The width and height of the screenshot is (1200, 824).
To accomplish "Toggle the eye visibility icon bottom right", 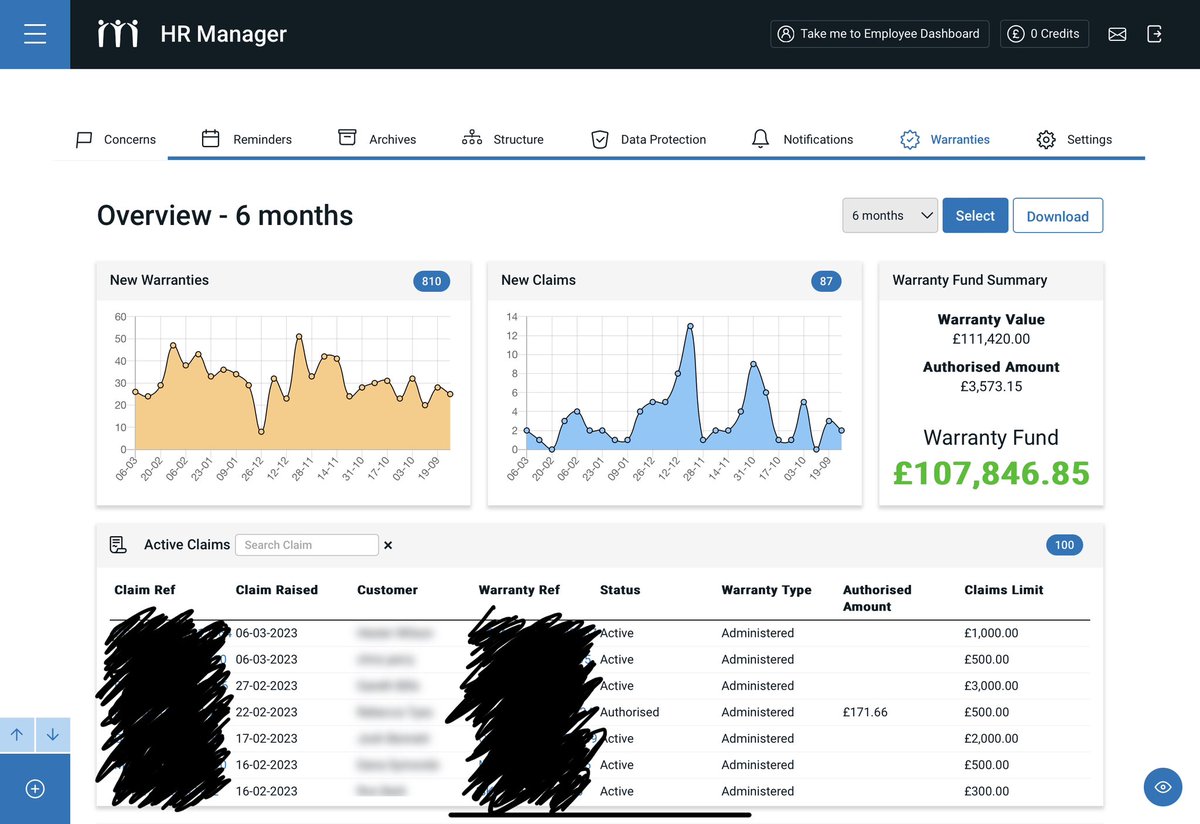I will coord(1163,787).
